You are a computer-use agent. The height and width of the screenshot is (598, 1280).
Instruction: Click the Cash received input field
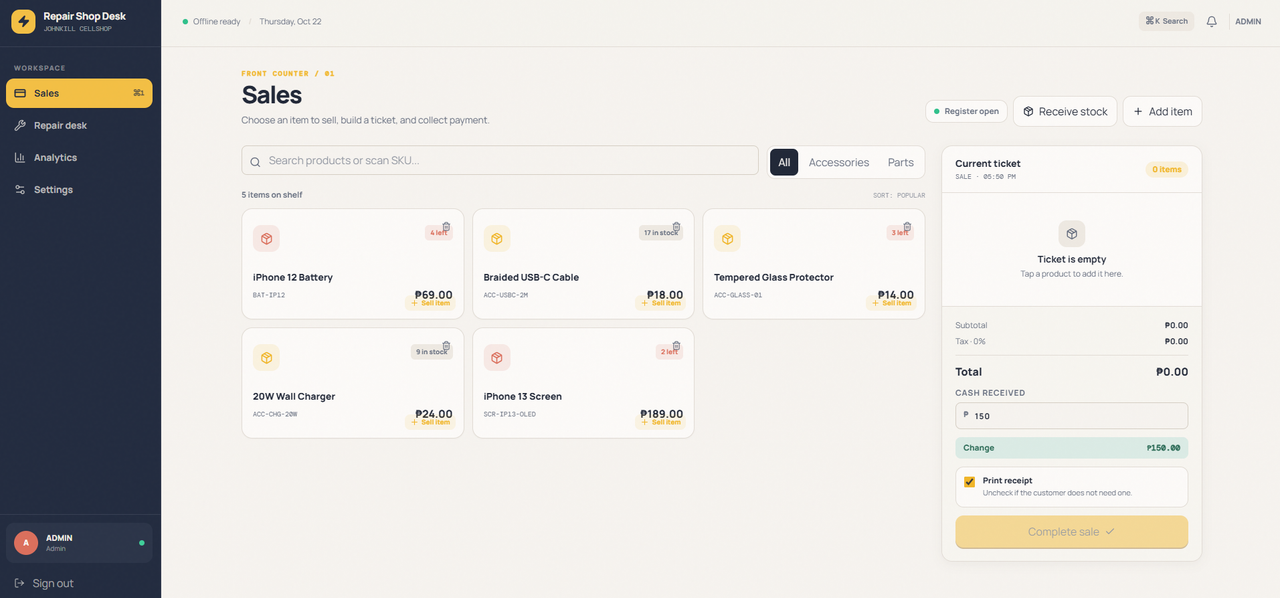pyautogui.click(x=1072, y=416)
